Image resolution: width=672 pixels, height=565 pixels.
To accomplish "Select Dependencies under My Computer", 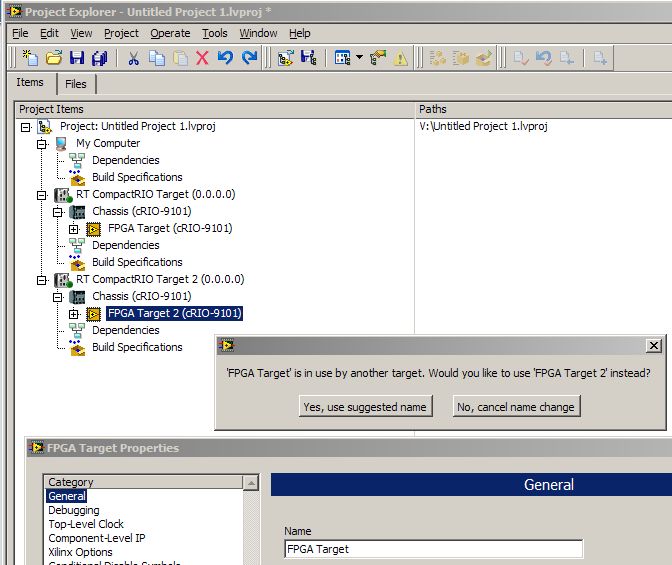I will (x=126, y=160).
